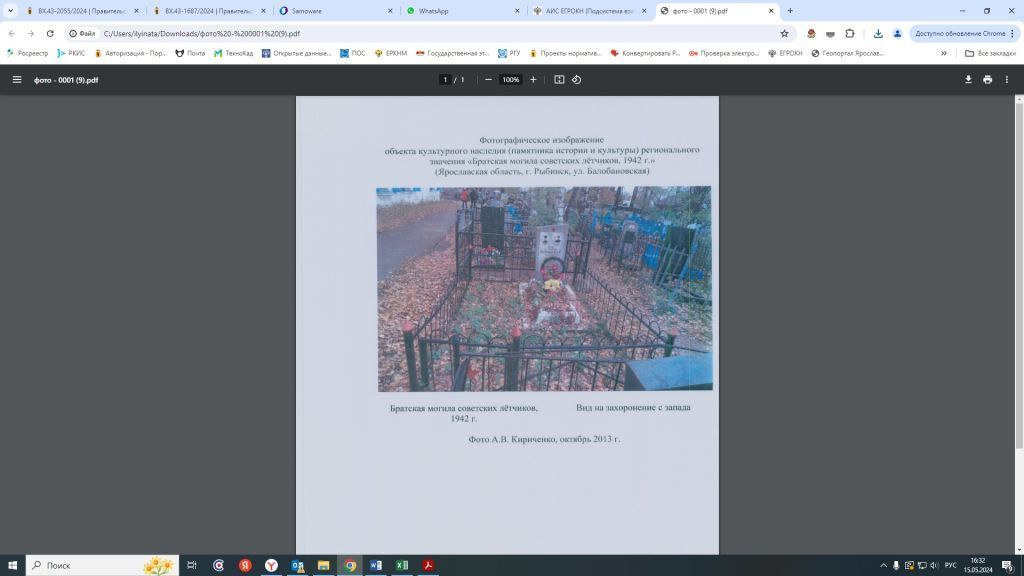Download the PDF file
Viewport: 1024px width, 576px height.
[968, 80]
